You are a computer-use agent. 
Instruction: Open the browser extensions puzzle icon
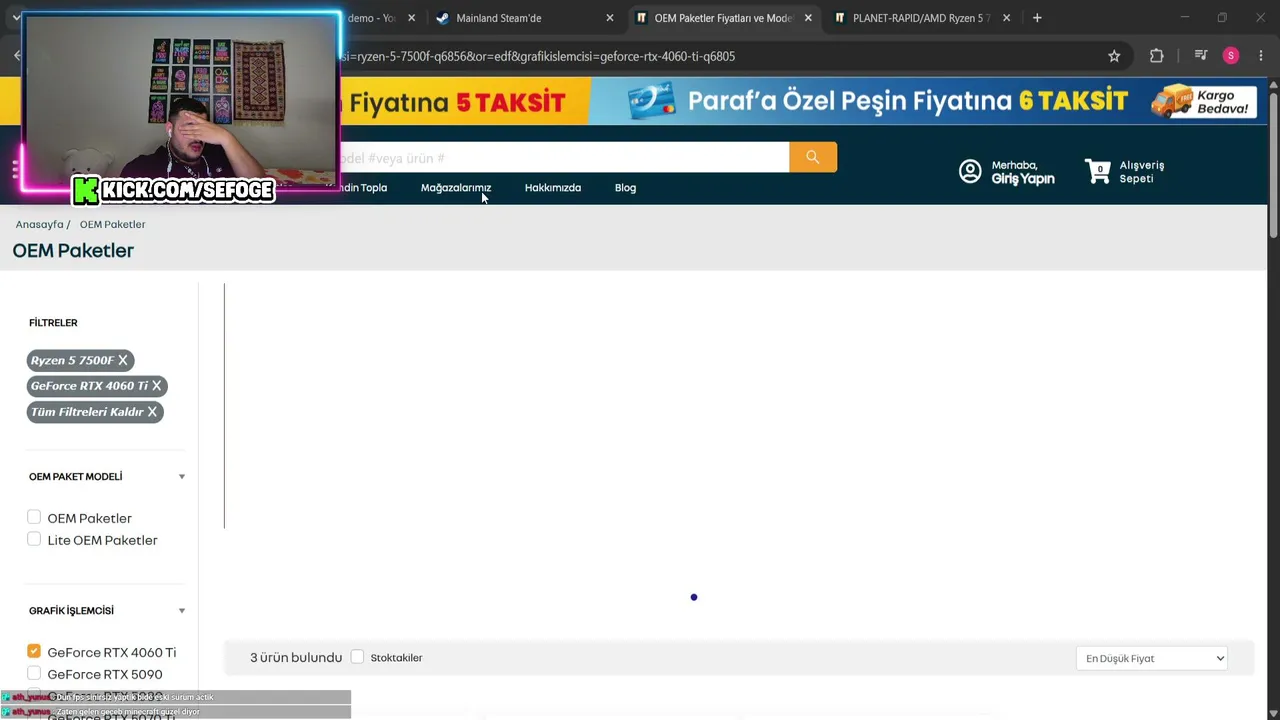[1157, 56]
